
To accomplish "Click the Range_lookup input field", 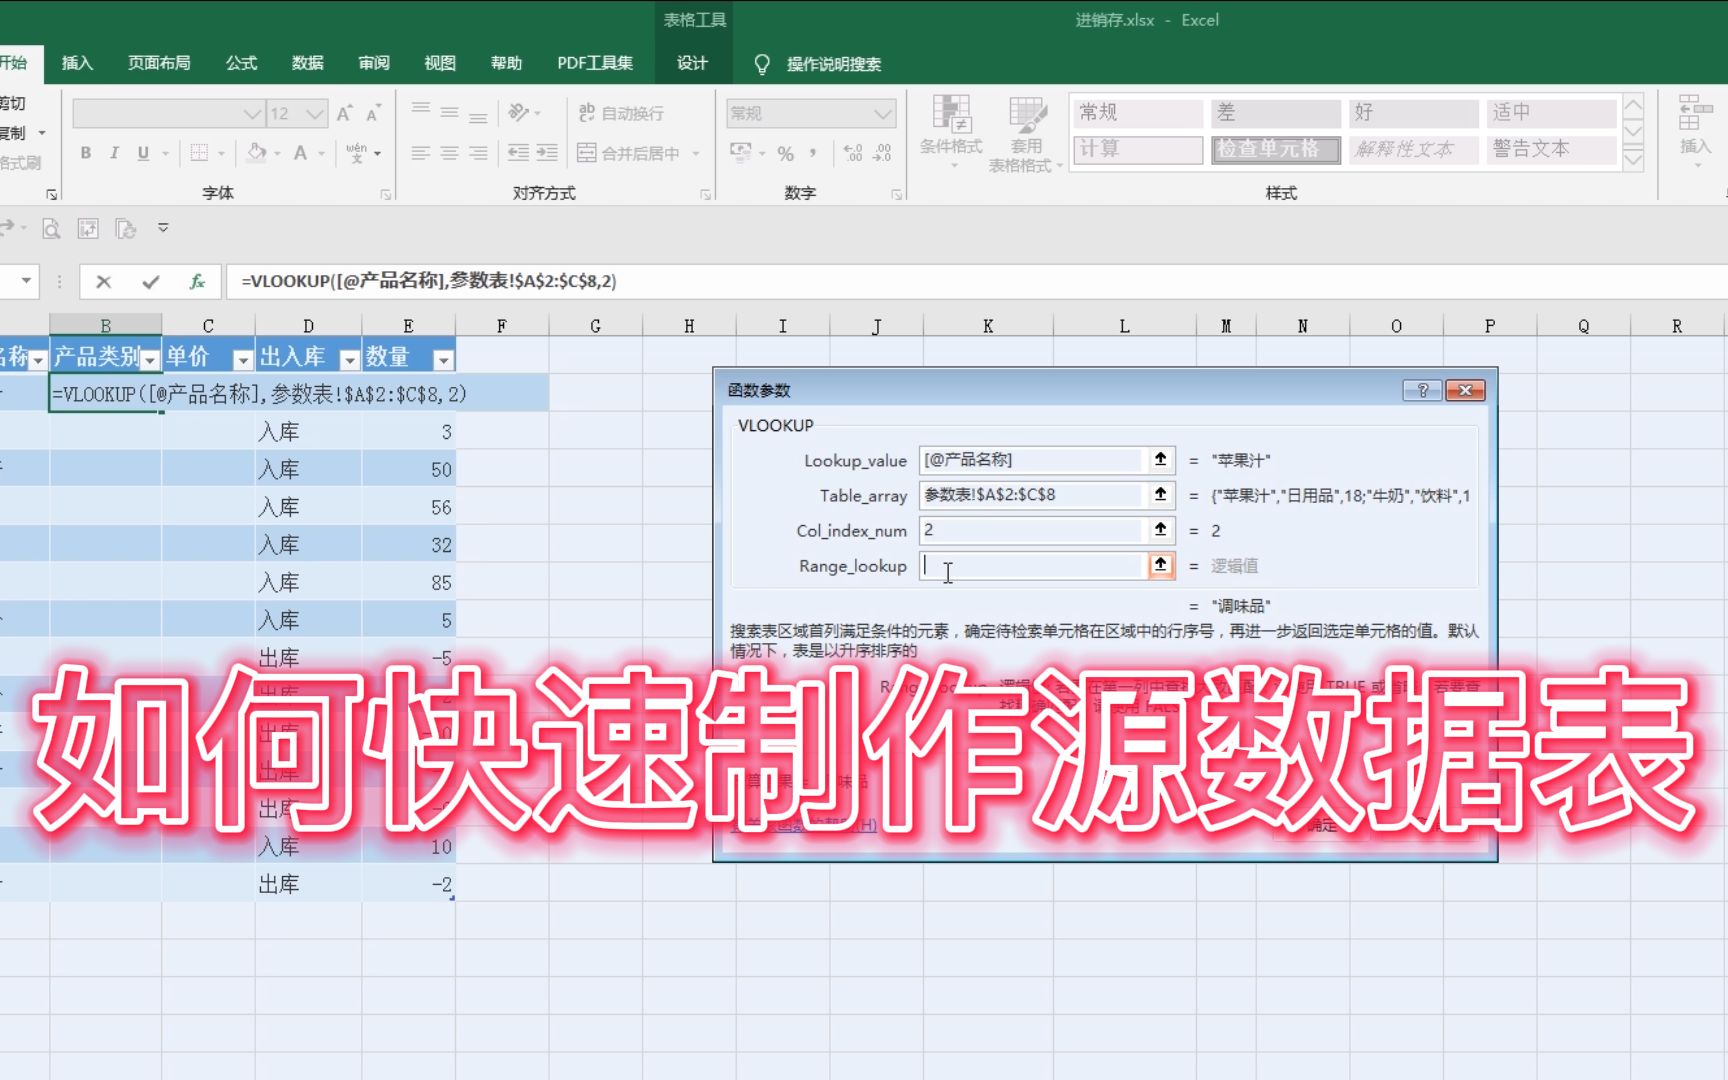I will point(1030,565).
